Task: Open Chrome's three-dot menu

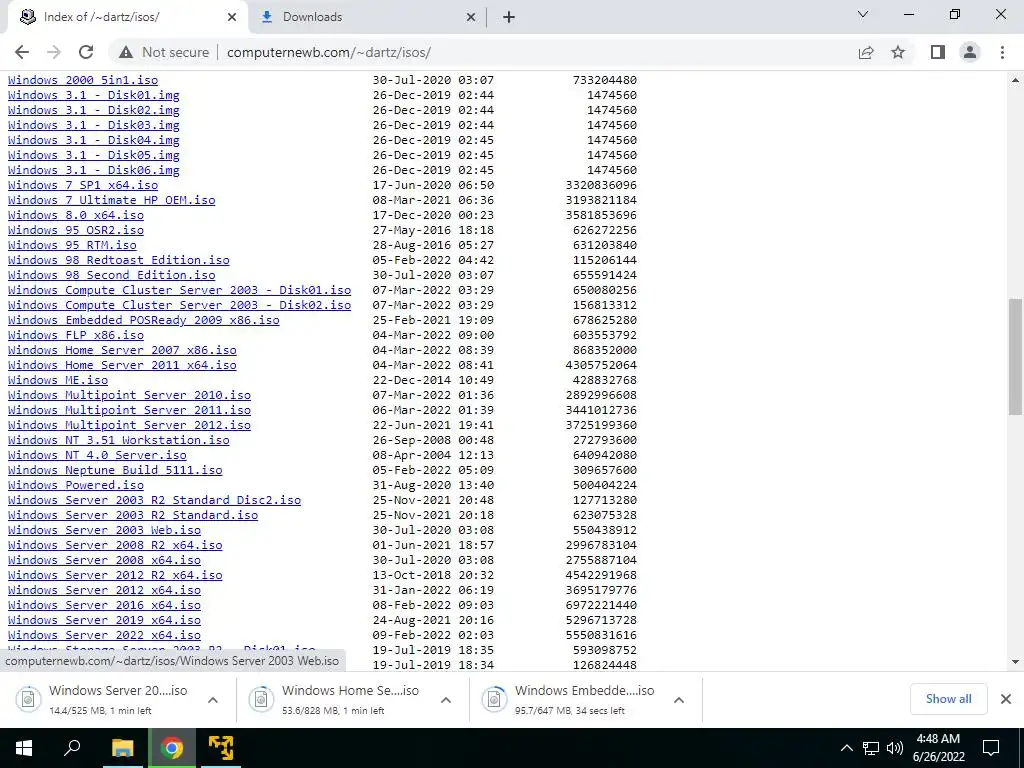Action: pyautogui.click(x=1002, y=52)
